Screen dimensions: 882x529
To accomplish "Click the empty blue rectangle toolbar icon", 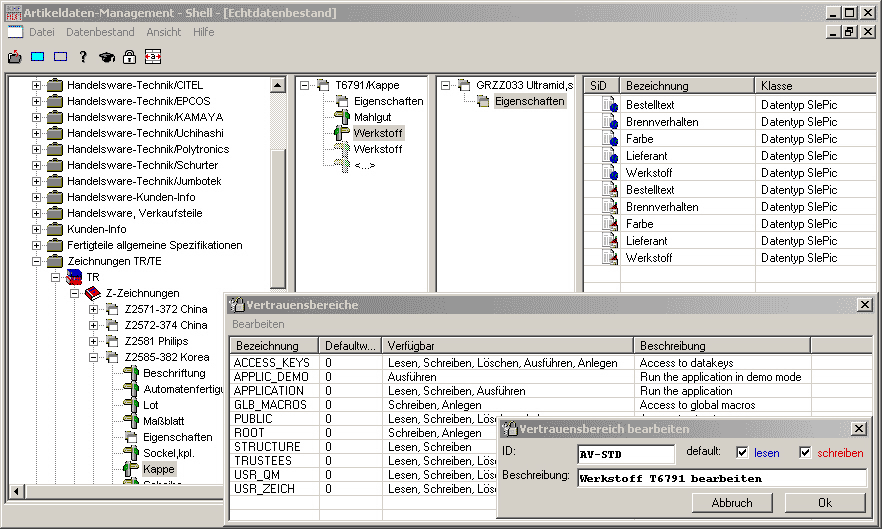I will 60,56.
